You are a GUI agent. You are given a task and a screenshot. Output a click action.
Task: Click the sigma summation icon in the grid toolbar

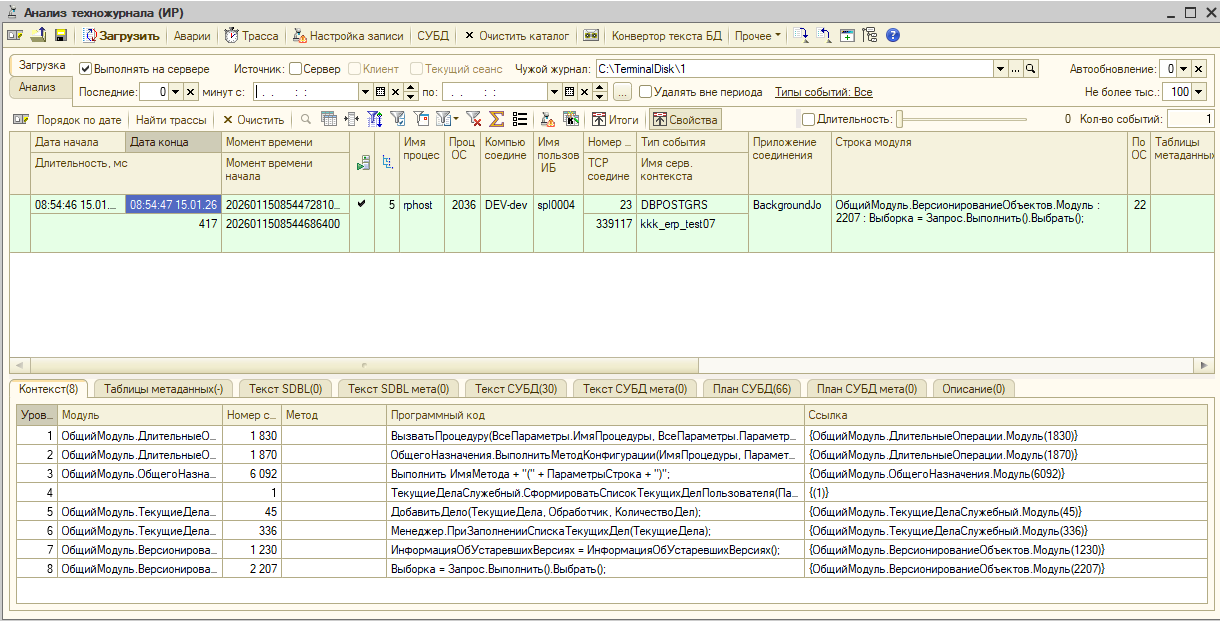coord(496,119)
